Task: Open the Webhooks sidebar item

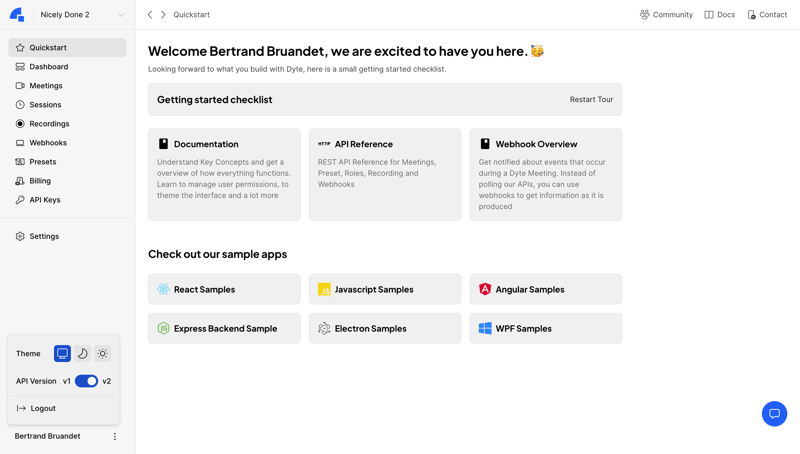Action: [x=48, y=143]
